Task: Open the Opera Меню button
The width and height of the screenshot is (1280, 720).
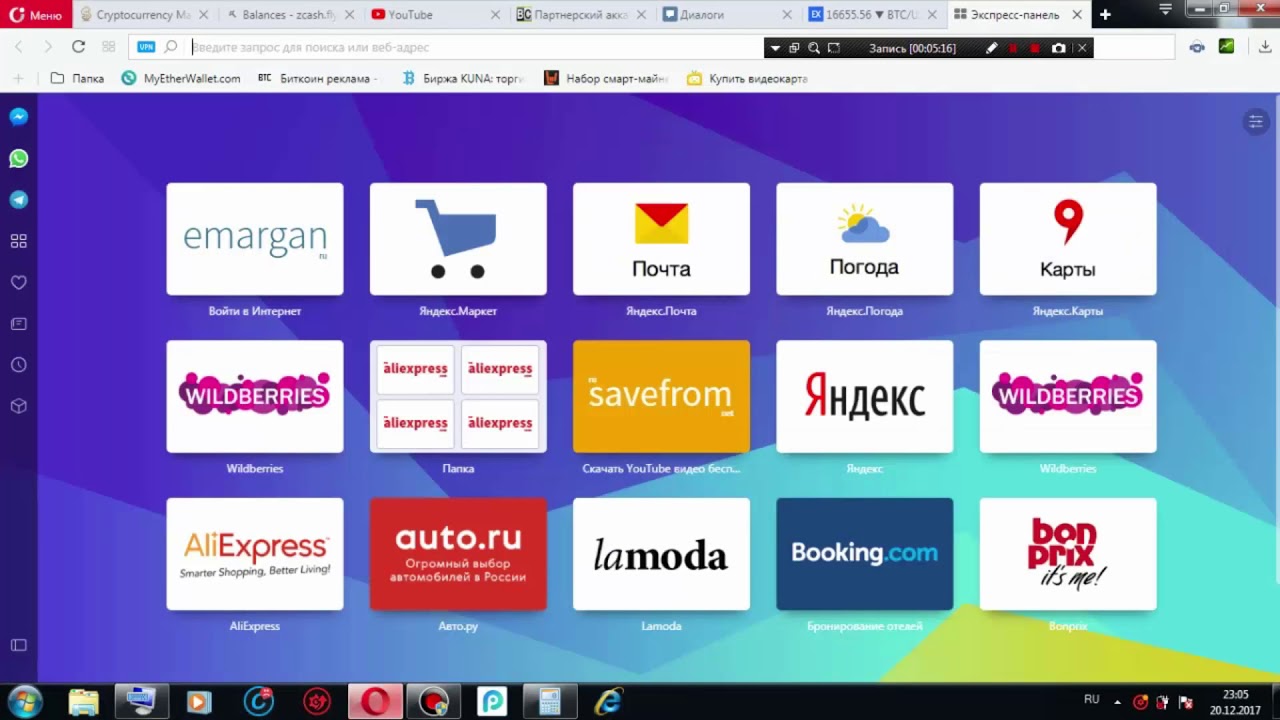Action: [36, 15]
